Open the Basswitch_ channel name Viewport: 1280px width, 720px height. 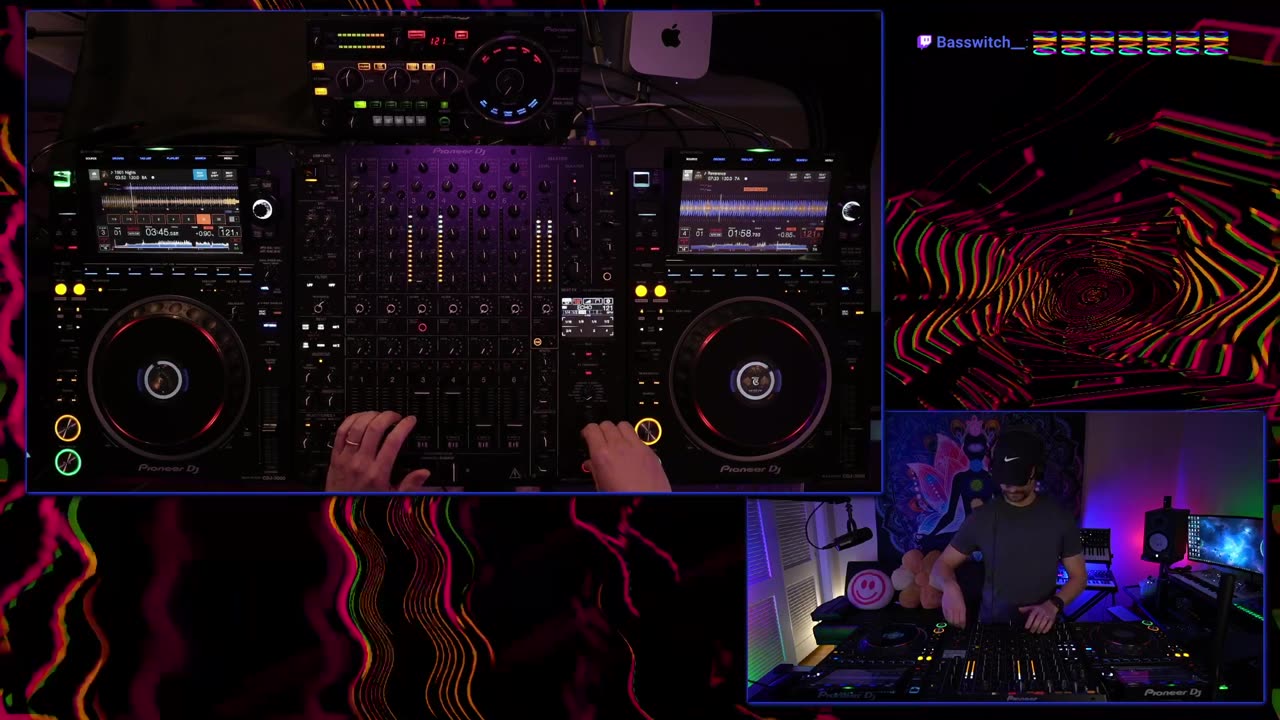[x=980, y=42]
